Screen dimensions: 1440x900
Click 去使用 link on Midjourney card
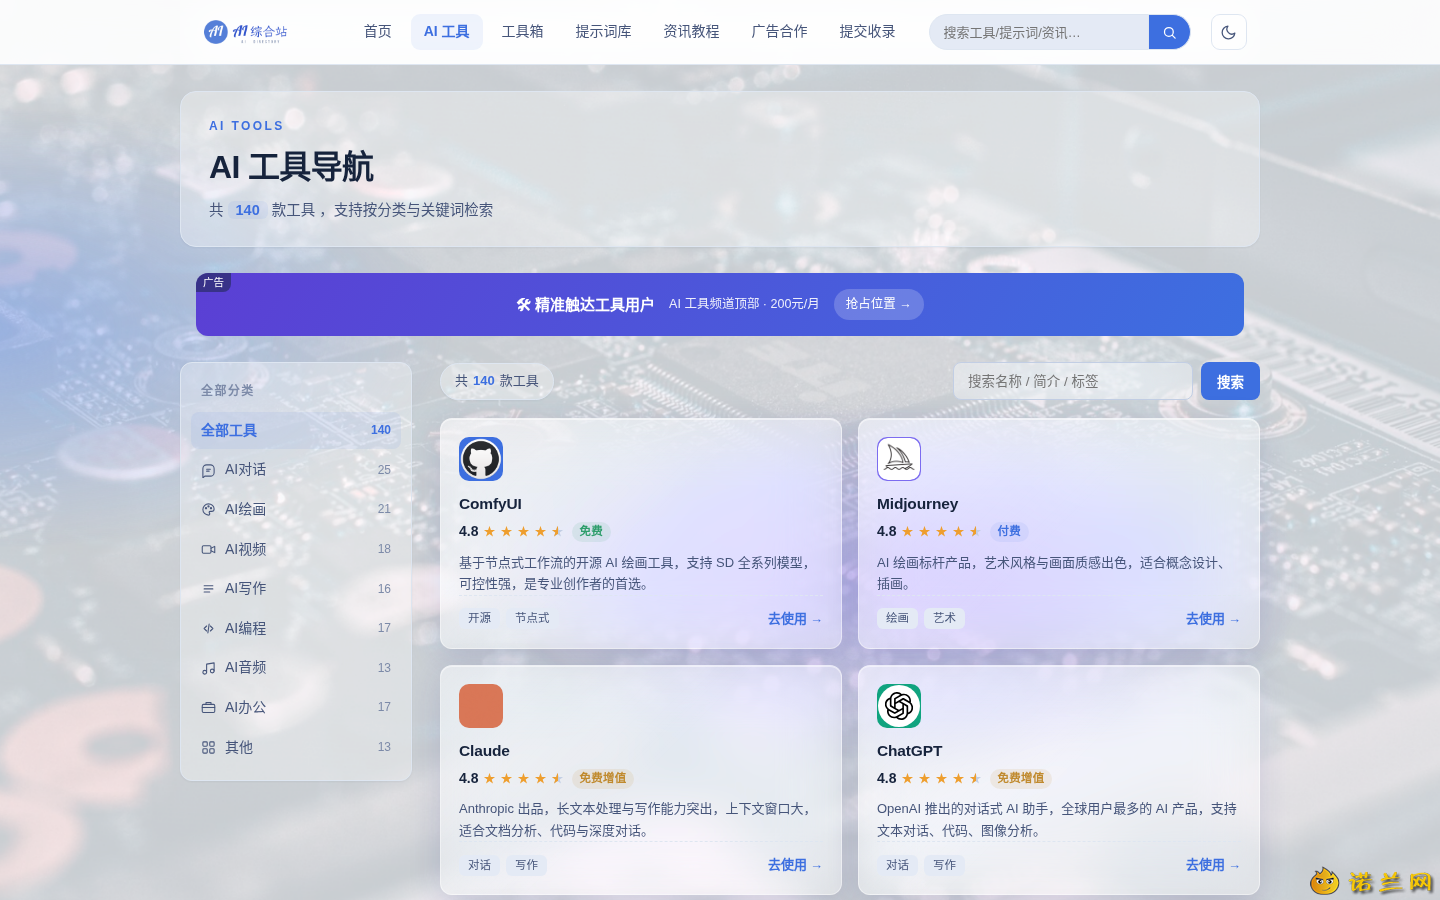[1213, 619]
